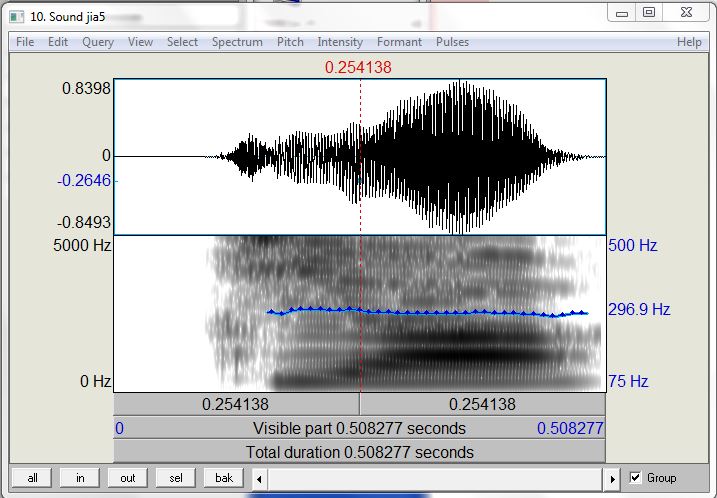This screenshot has width=717, height=498.
Task: Toggle the Group checkbox
Action: (635, 477)
